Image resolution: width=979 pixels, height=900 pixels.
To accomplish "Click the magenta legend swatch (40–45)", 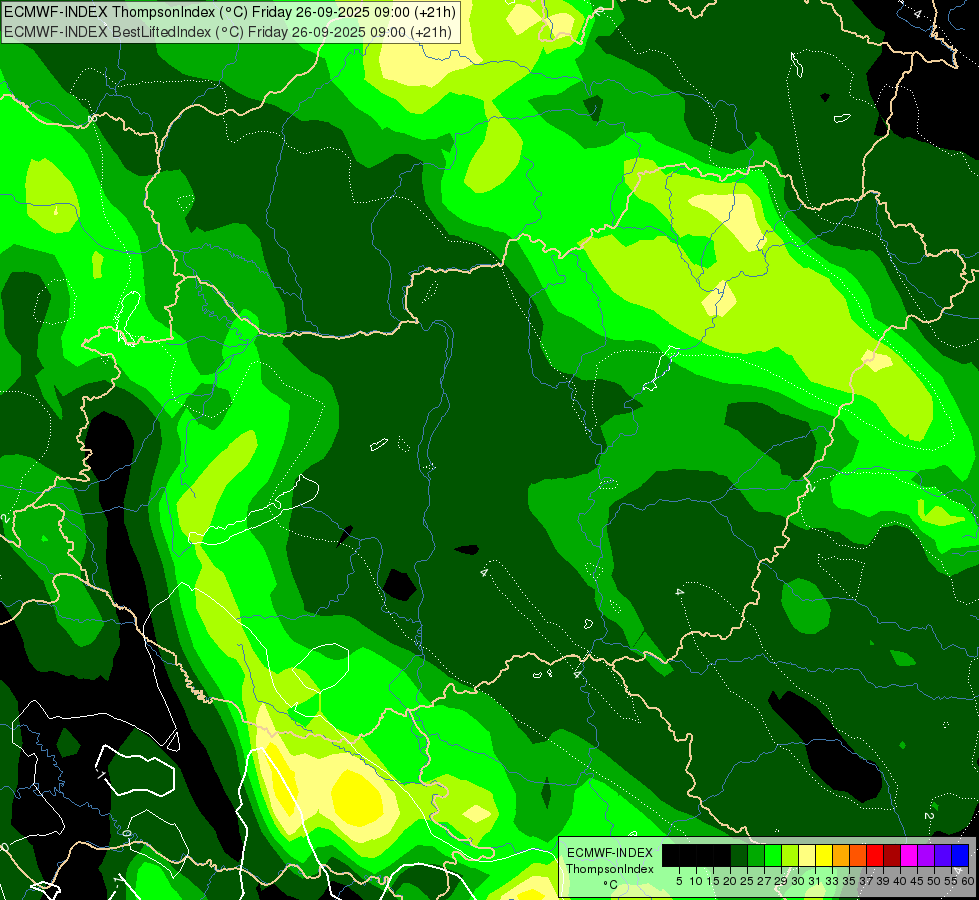I will 909,855.
